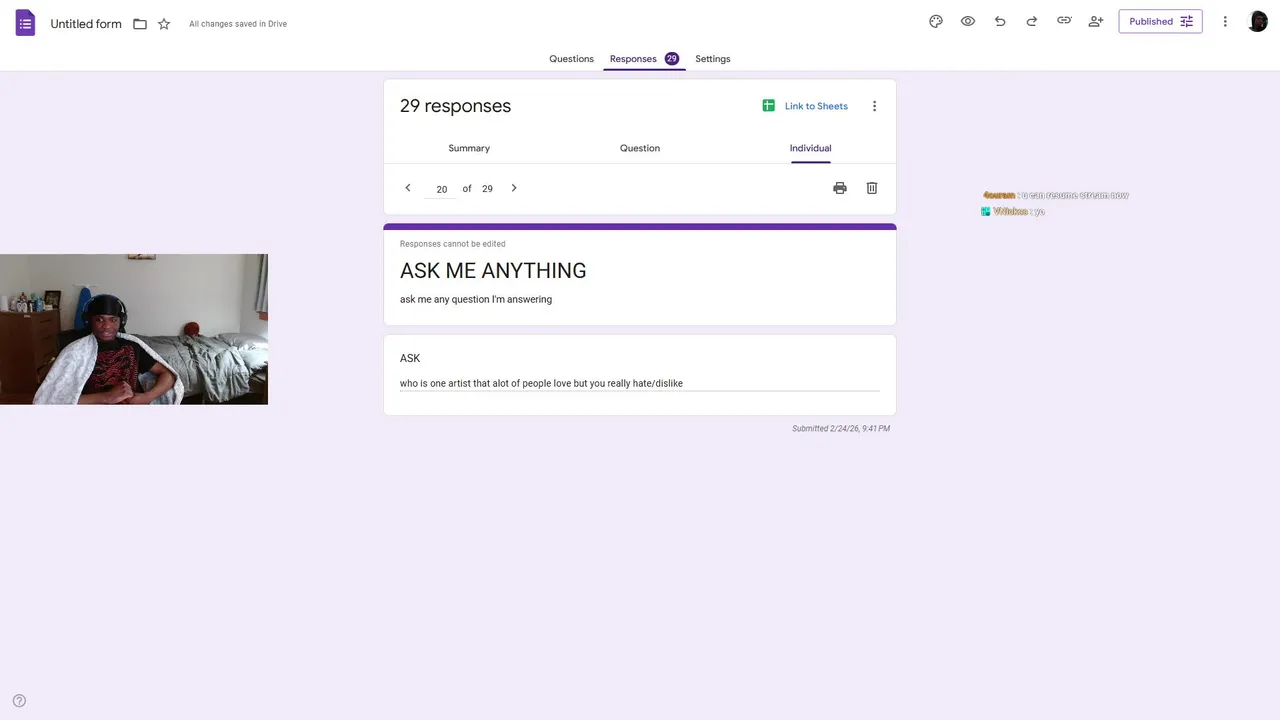This screenshot has height=720, width=1280.
Task: Click 'ask me any question I'm answering' description
Action: (476, 299)
